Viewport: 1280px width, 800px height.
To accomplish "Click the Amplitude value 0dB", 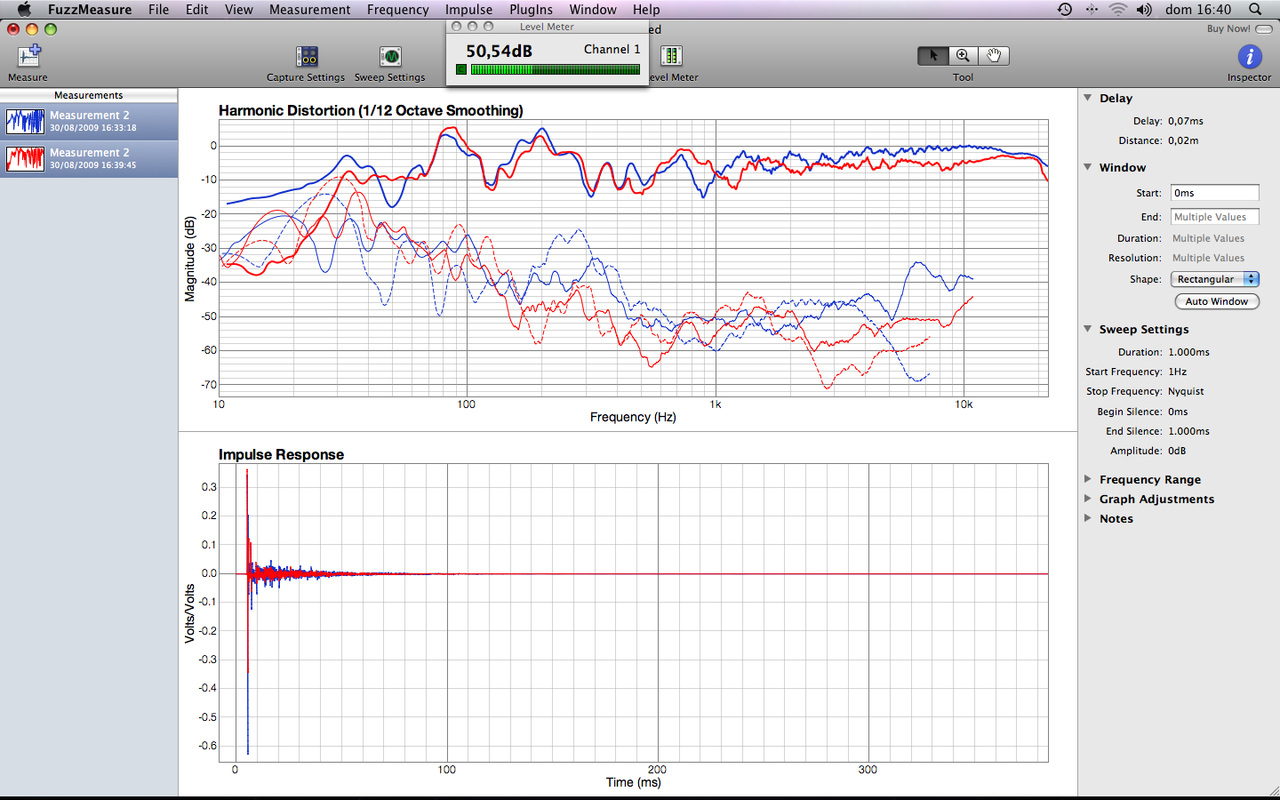I will [x=1178, y=451].
